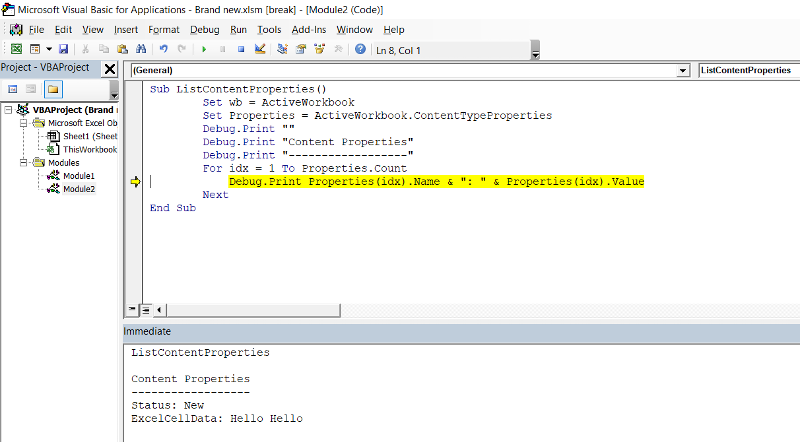Image resolution: width=800 pixels, height=442 pixels.
Task: Click the 'End Sub' code line
Action: point(172,208)
